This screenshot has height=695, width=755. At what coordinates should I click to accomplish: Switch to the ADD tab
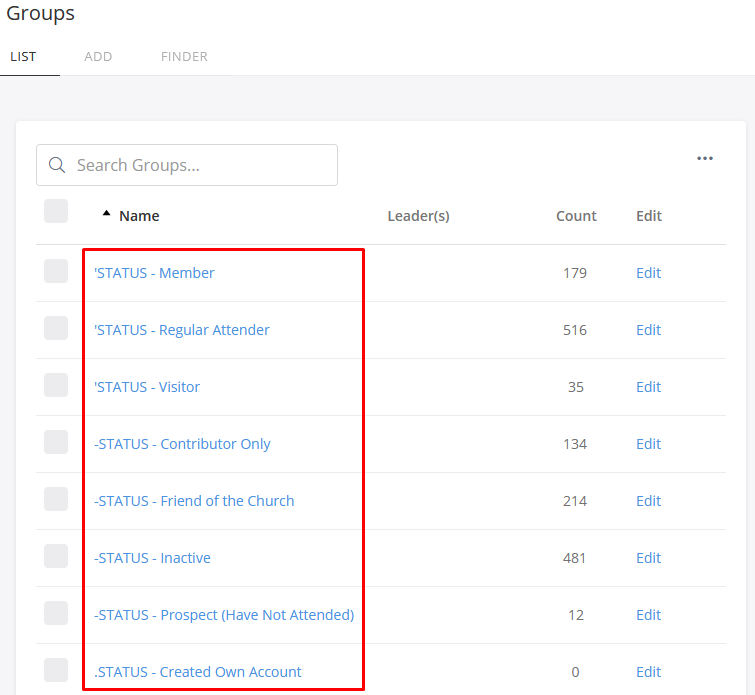(x=98, y=57)
